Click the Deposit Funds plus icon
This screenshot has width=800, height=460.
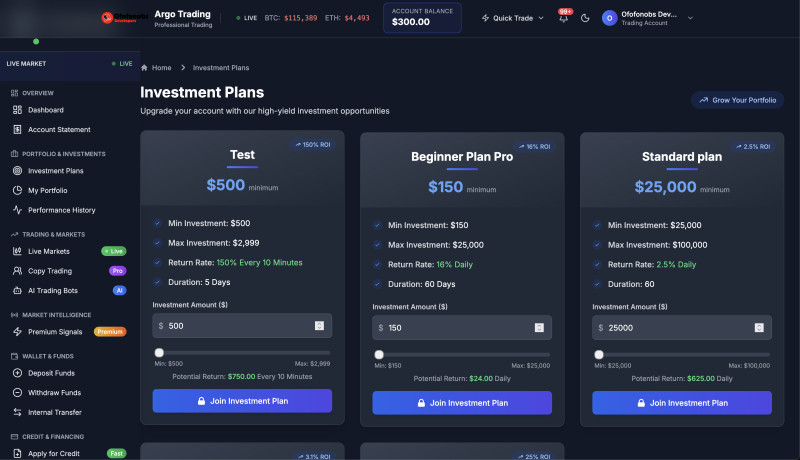click(17, 373)
